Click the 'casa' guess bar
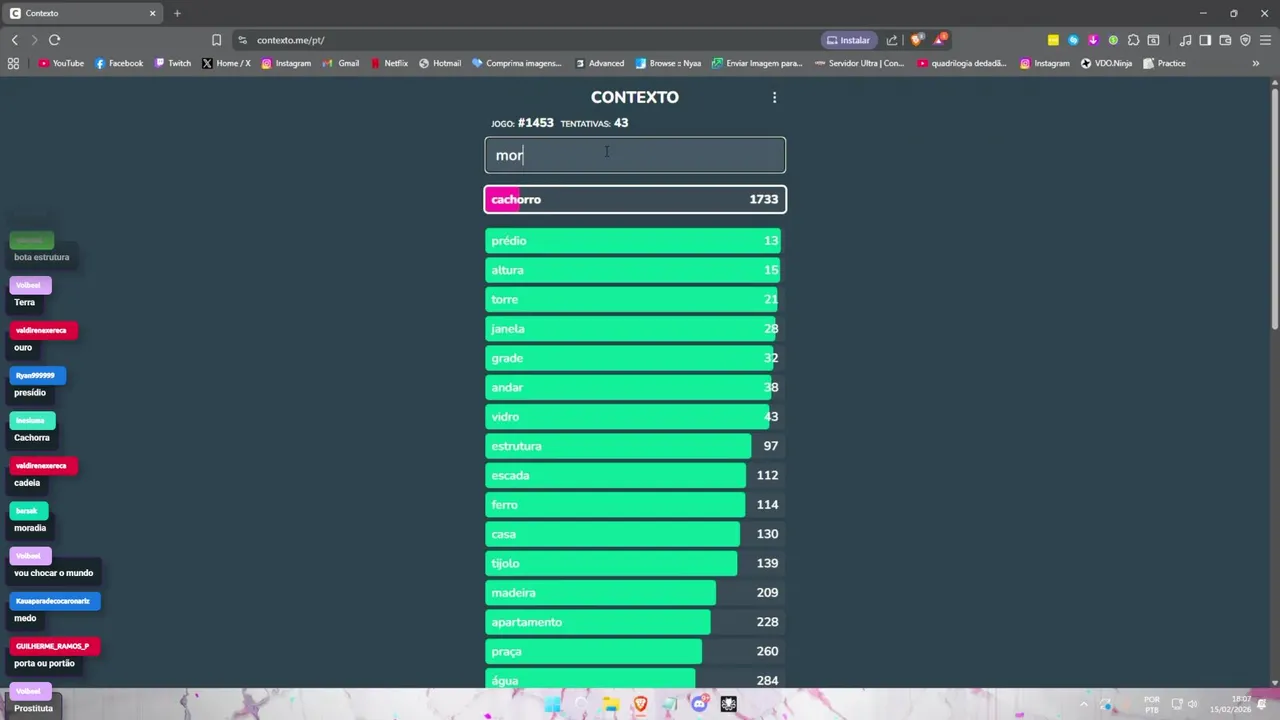 pos(633,534)
